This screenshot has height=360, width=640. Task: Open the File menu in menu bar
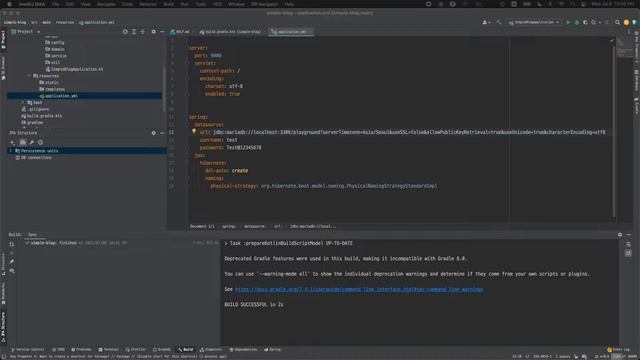click(x=55, y=4)
